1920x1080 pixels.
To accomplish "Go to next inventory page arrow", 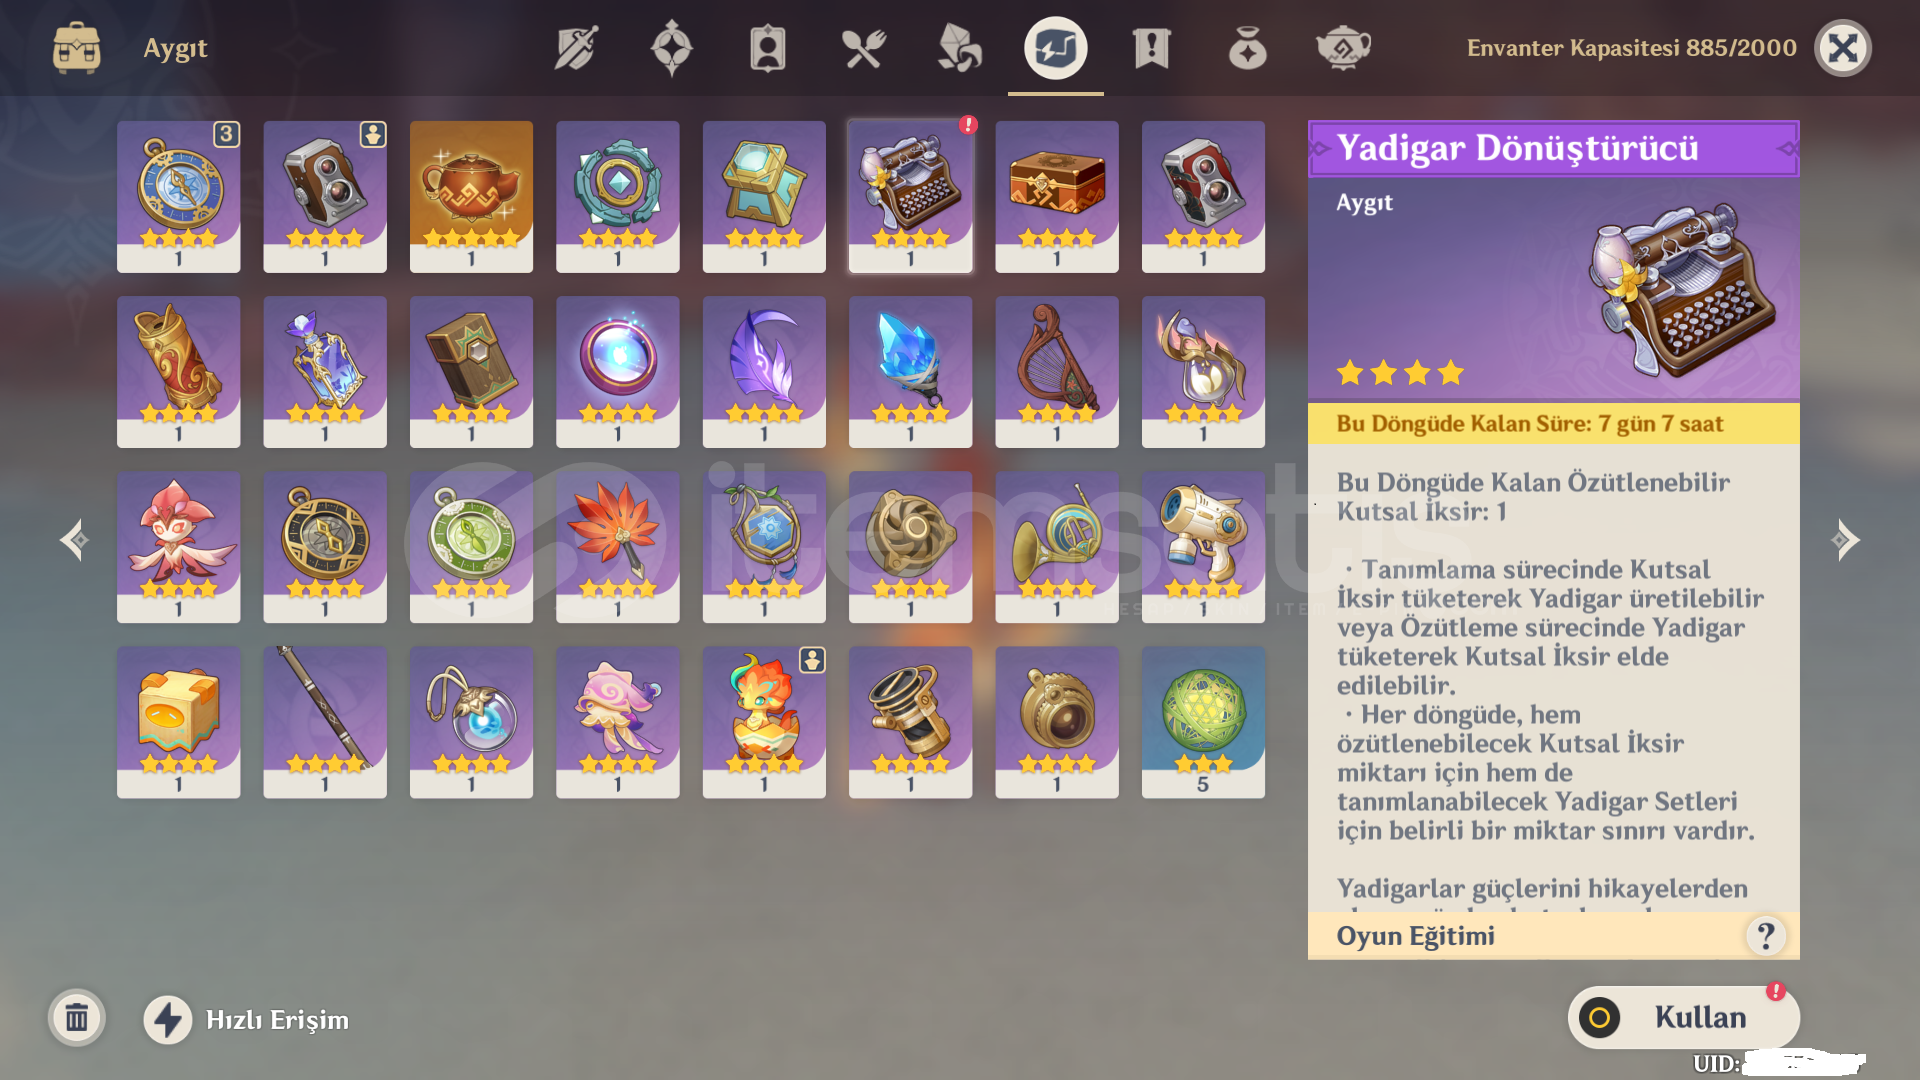I will [x=1845, y=540].
